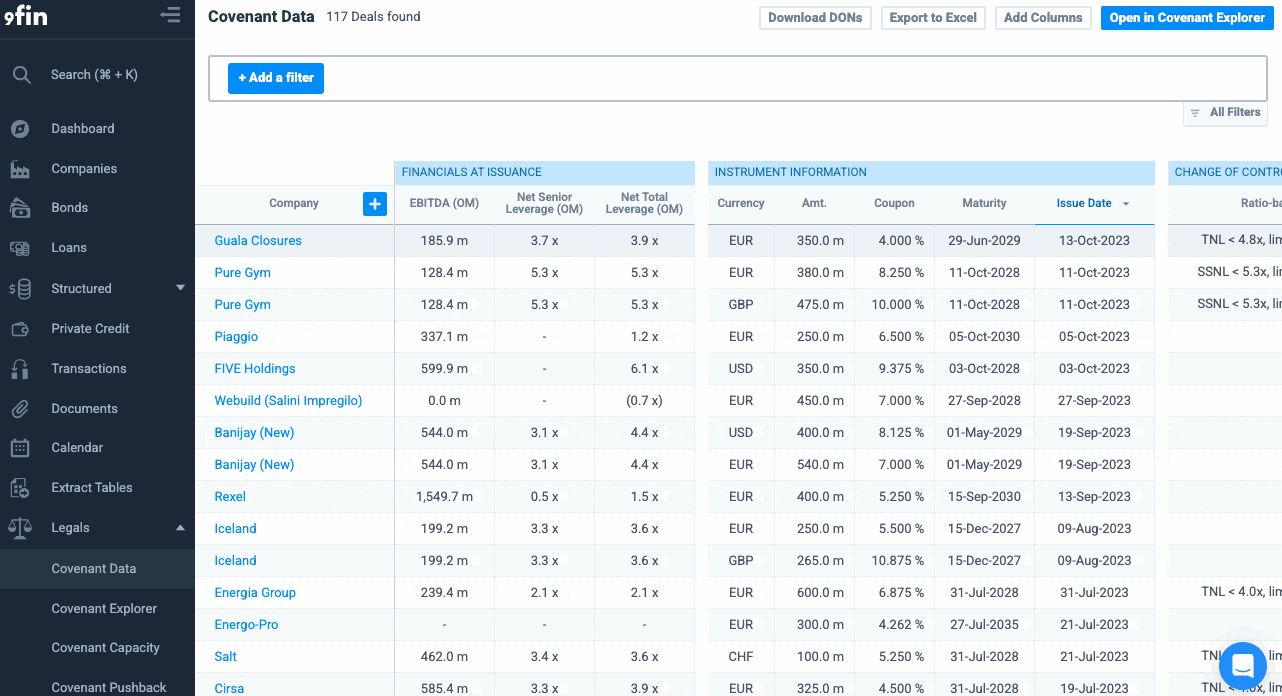Open the Piaggio company link
This screenshot has width=1282, height=696.
(235, 337)
